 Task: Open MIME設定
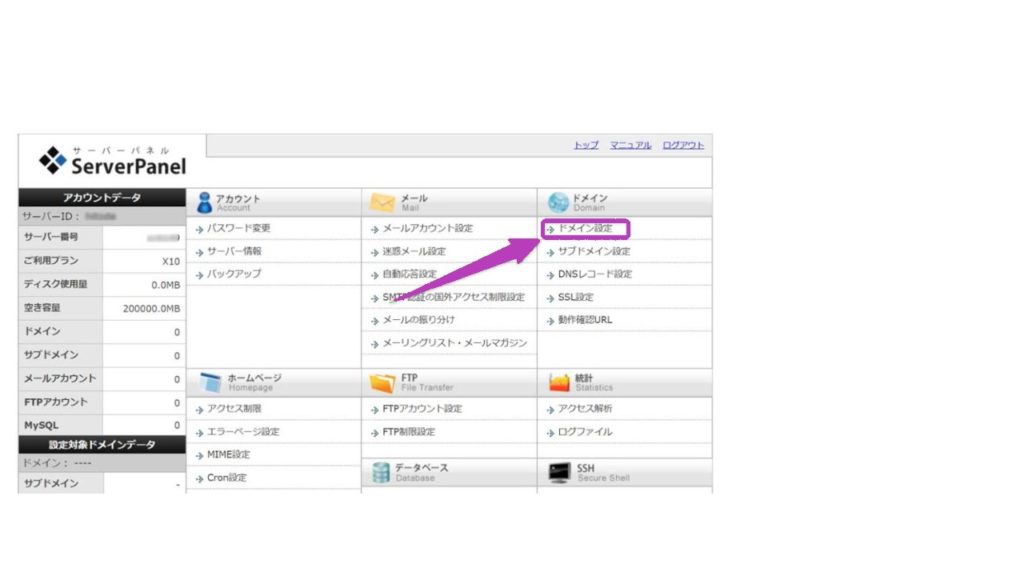pyautogui.click(x=229, y=455)
